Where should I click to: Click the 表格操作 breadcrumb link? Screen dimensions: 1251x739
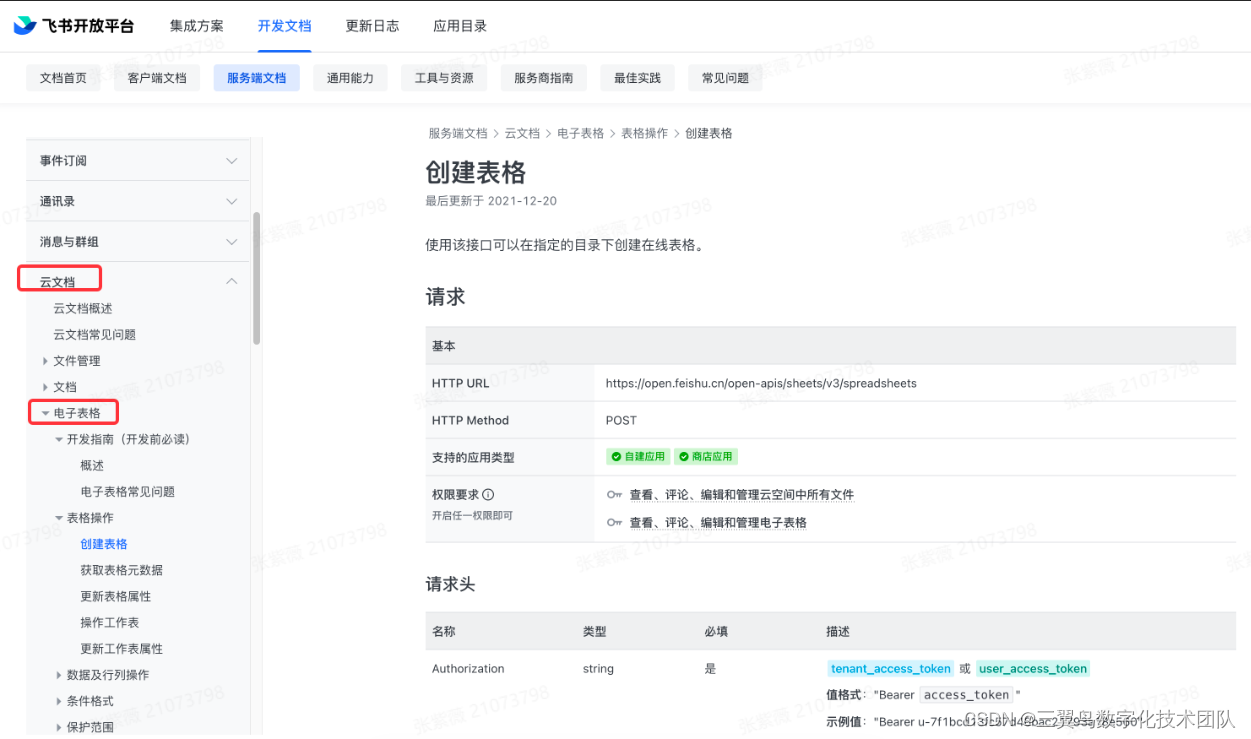644,133
